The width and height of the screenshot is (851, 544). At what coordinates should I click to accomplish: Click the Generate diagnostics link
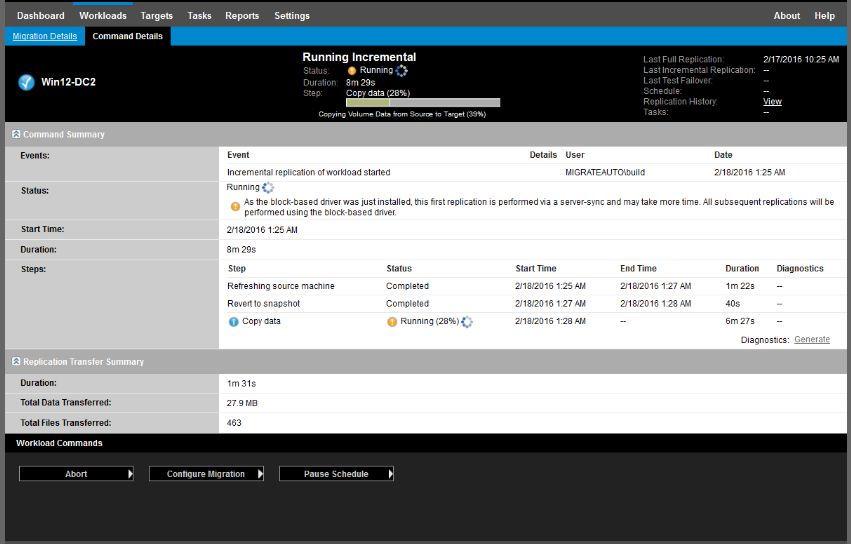811,340
